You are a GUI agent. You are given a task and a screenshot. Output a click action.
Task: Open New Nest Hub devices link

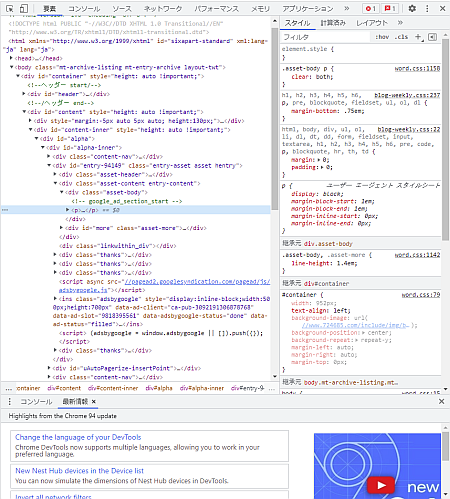pyautogui.click(x=79, y=471)
